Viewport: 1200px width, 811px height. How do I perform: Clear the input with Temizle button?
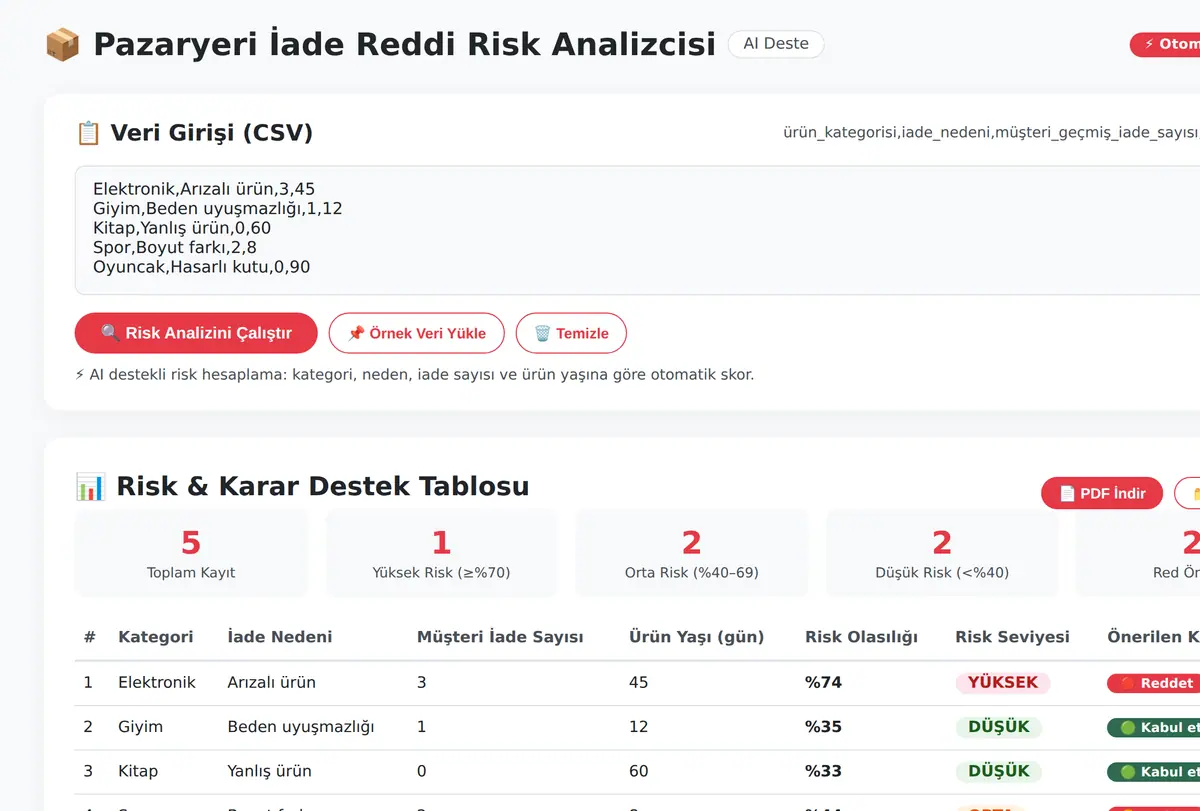click(x=571, y=333)
